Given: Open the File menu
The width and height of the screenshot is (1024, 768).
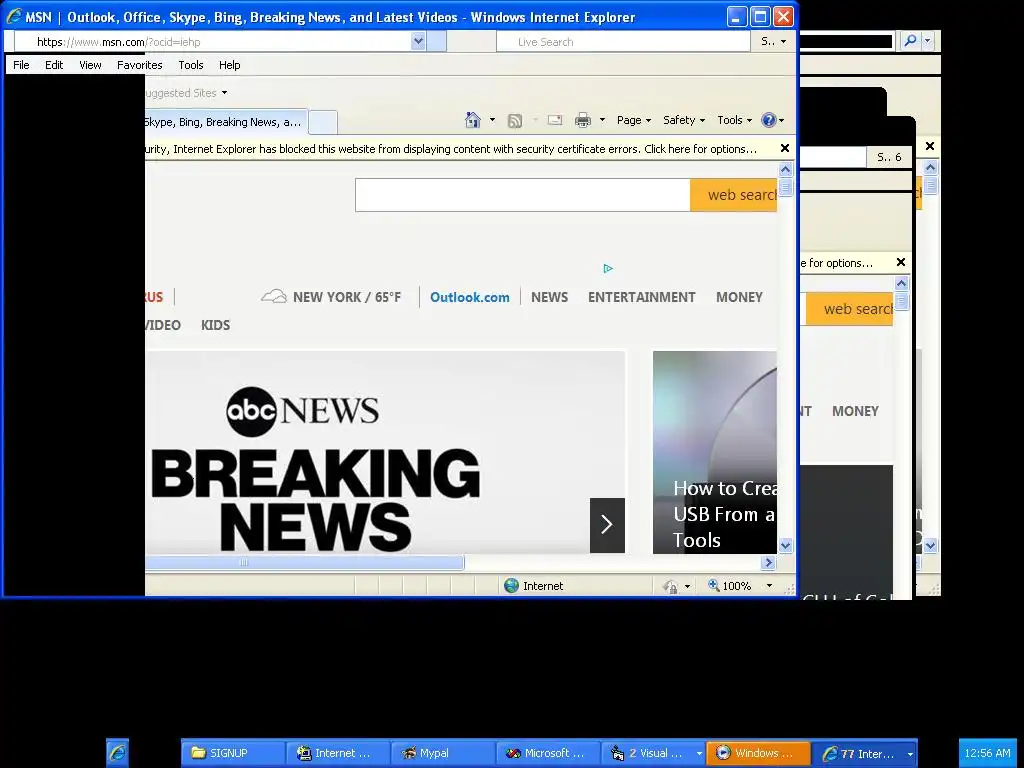Looking at the screenshot, I should (21, 65).
